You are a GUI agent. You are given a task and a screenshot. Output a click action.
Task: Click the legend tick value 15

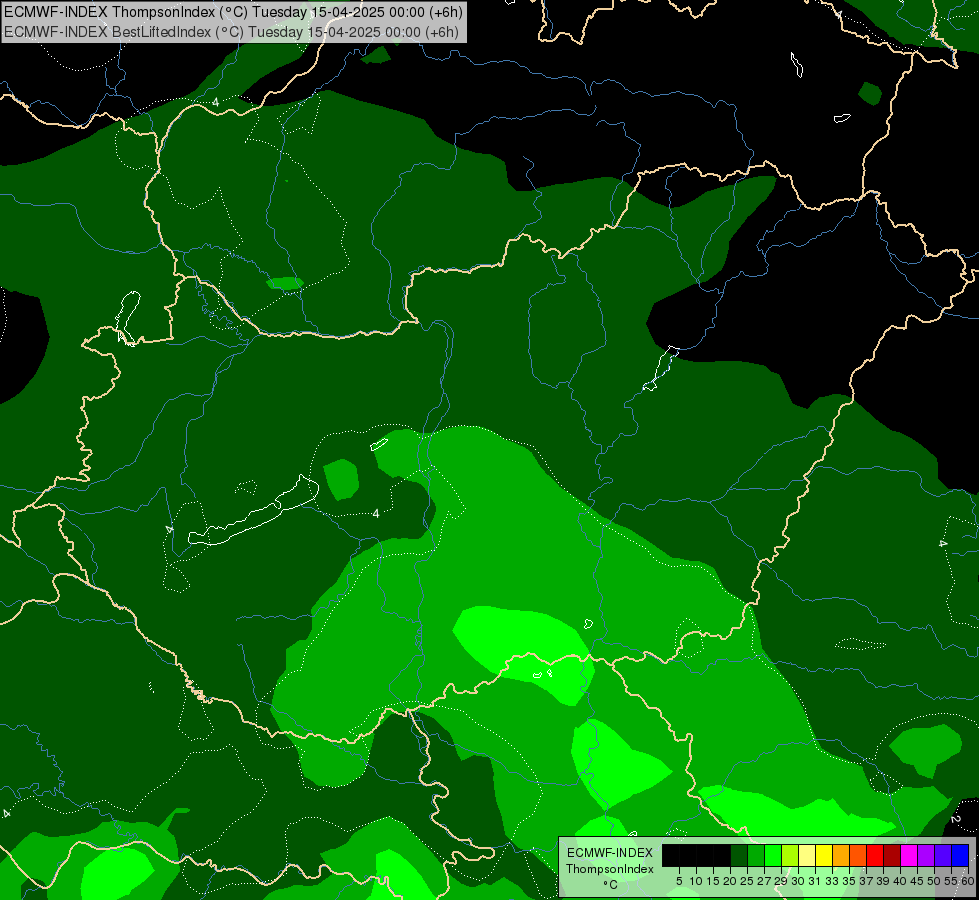pyautogui.click(x=713, y=881)
